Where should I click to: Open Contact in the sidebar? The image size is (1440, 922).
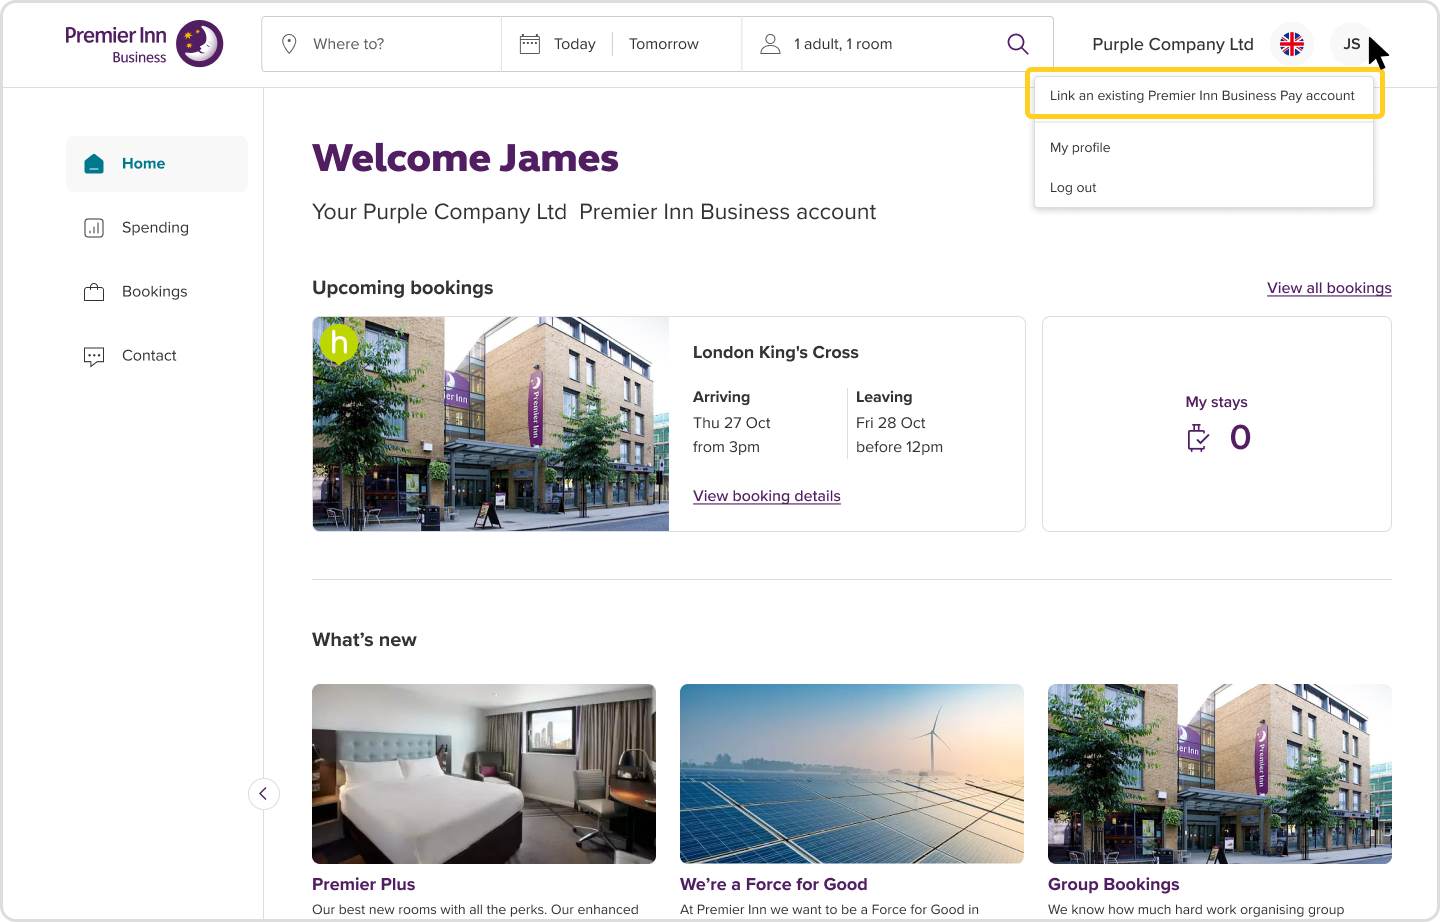tap(157, 356)
